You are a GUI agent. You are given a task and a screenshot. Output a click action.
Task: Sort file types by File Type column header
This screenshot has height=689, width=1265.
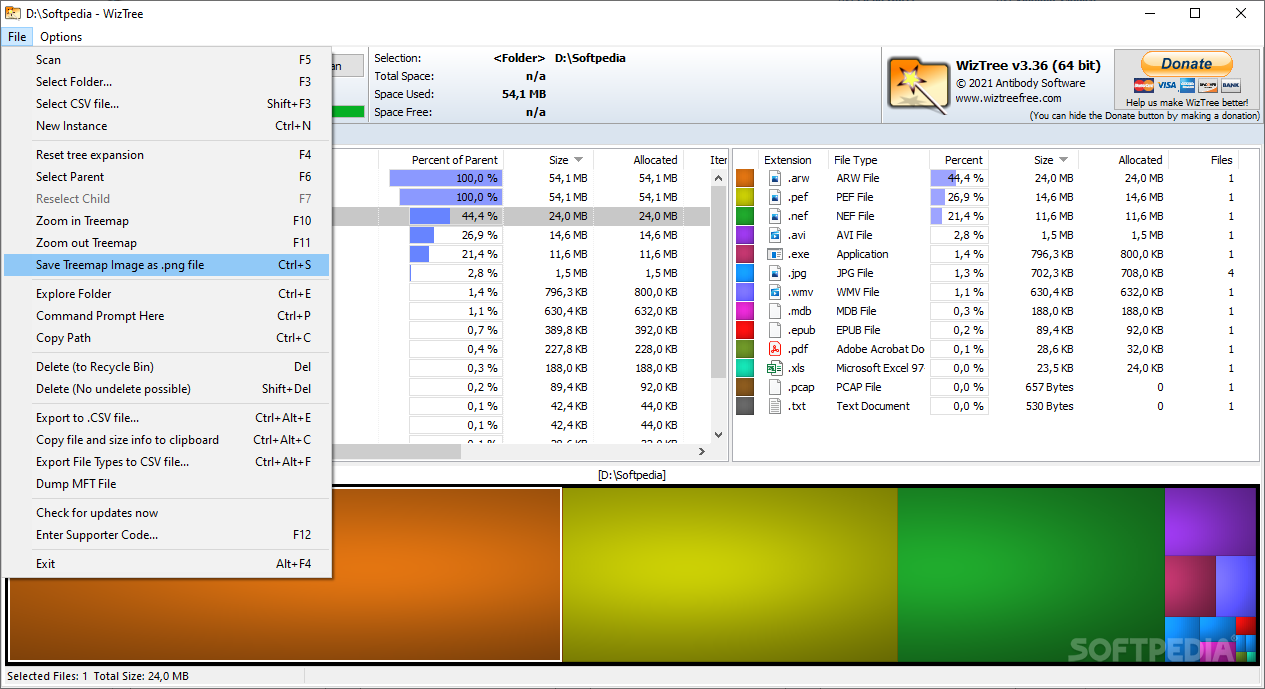pos(878,160)
